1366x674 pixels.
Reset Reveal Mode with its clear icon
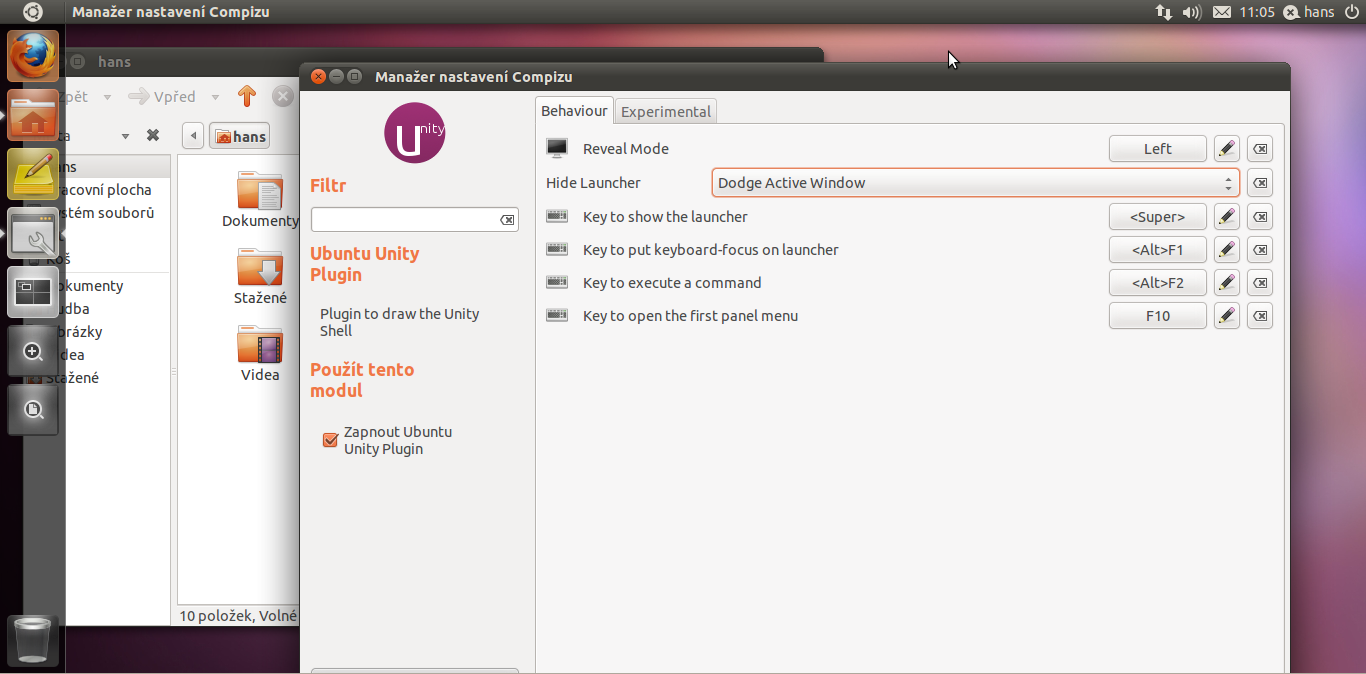(x=1260, y=149)
